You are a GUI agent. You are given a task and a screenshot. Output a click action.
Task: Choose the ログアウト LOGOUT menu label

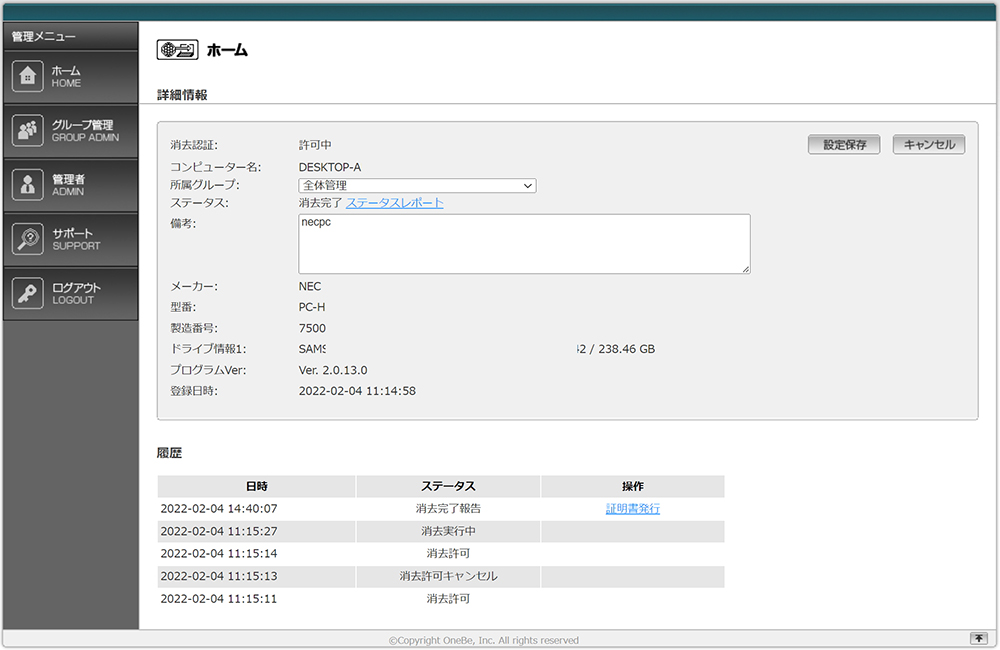76,293
